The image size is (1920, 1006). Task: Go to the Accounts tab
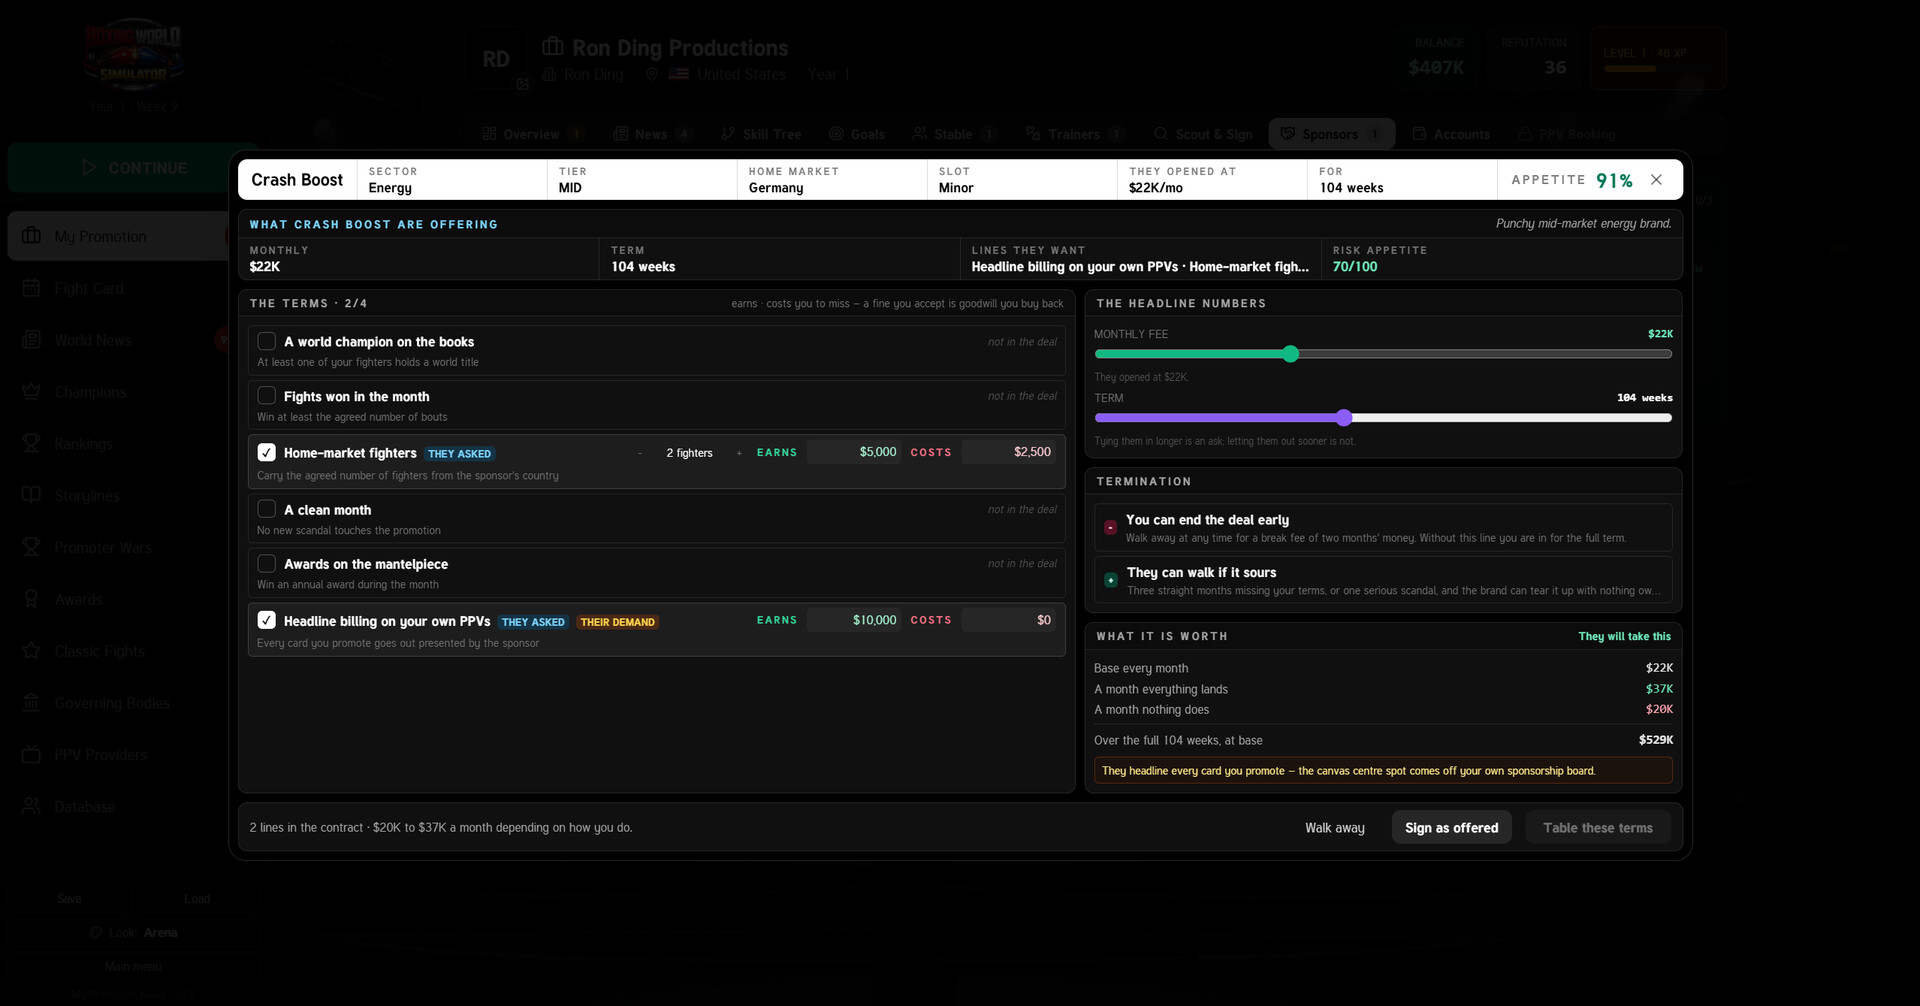point(1451,134)
